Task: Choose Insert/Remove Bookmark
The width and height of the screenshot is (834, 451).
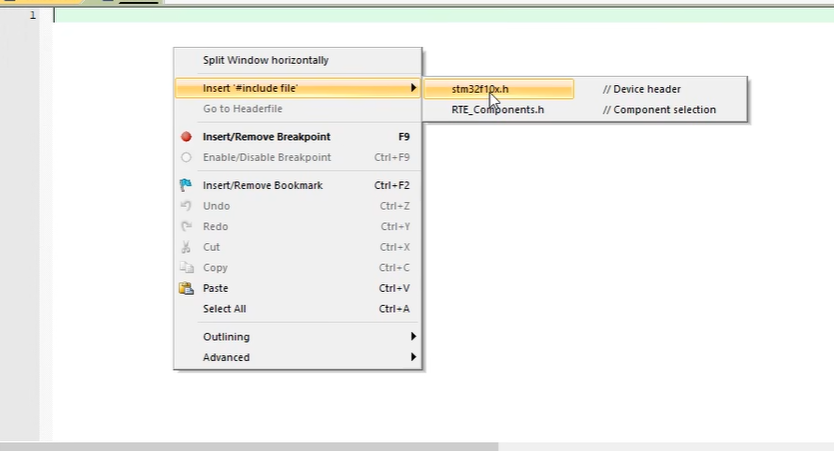Action: 298,185
